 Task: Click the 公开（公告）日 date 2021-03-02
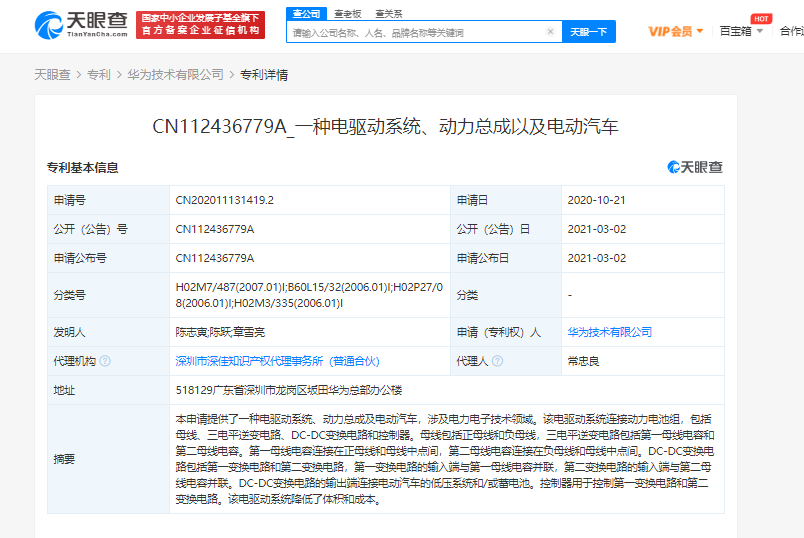(596, 229)
